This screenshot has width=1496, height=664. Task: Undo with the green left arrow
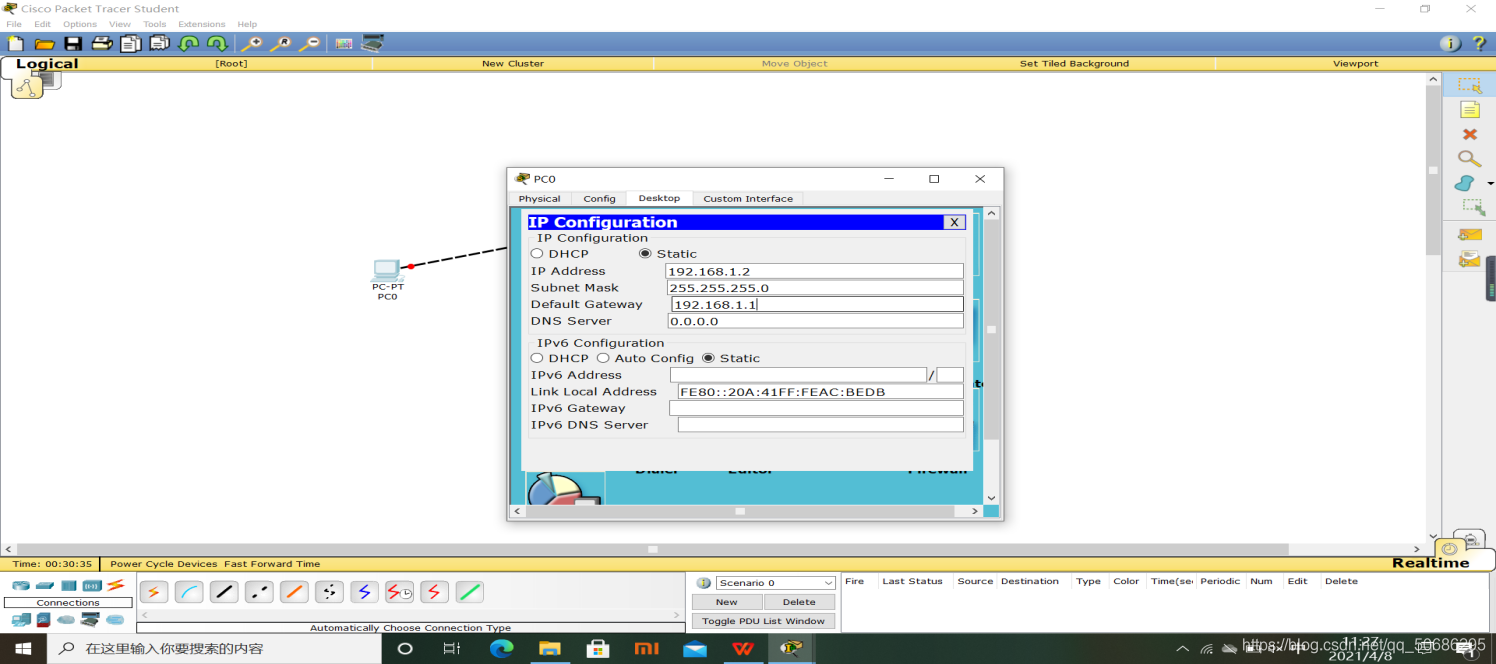pyautogui.click(x=188, y=43)
